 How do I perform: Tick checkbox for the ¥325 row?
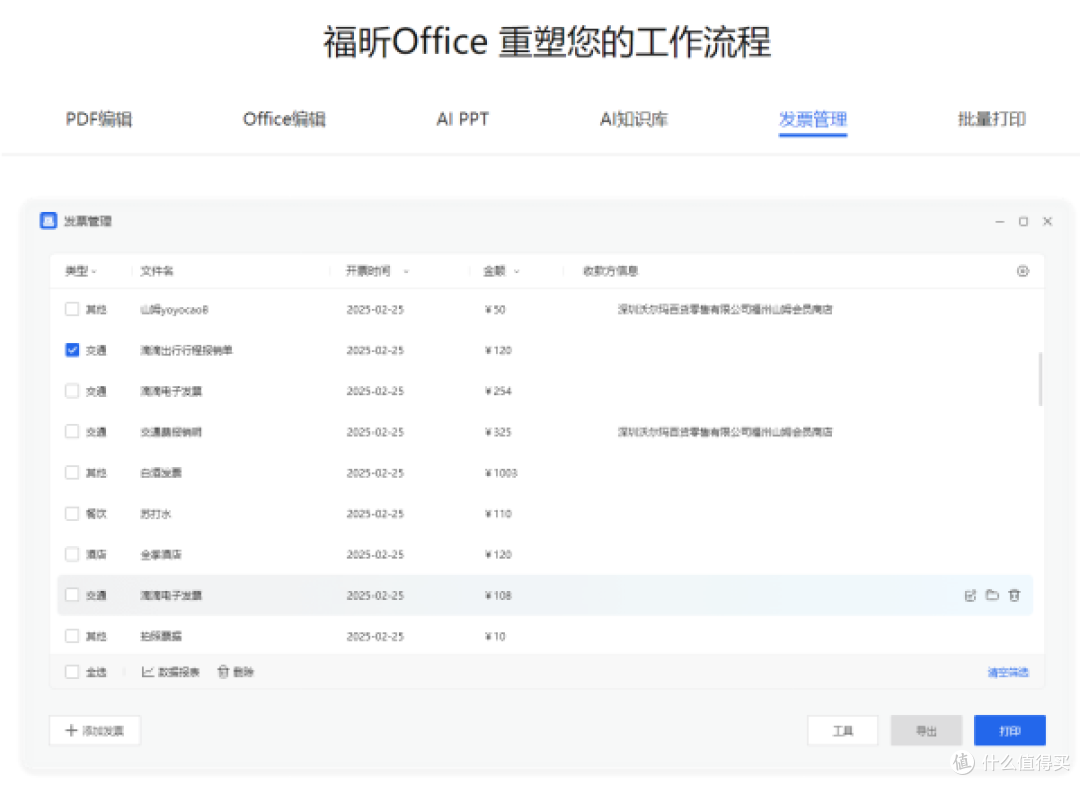pos(72,432)
